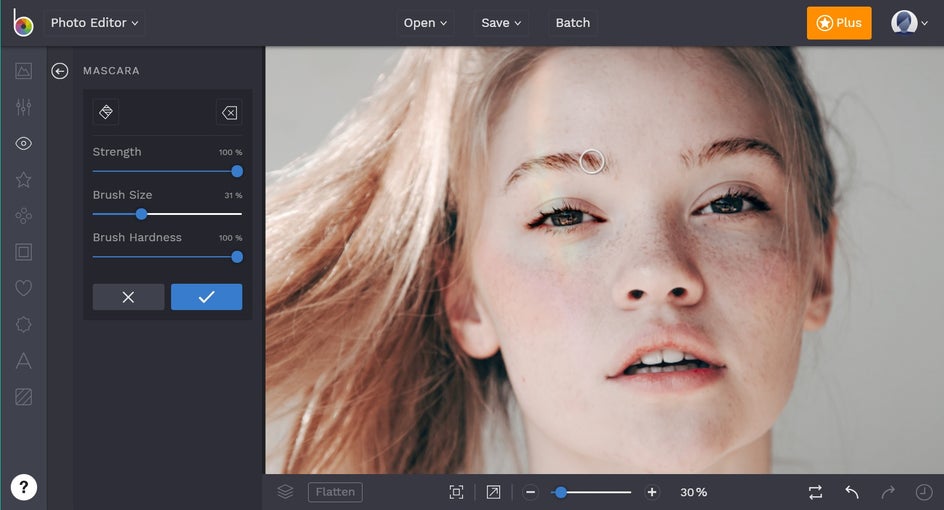Click the zoom level slider handle
Viewport: 944px width, 510px height.
coord(561,493)
